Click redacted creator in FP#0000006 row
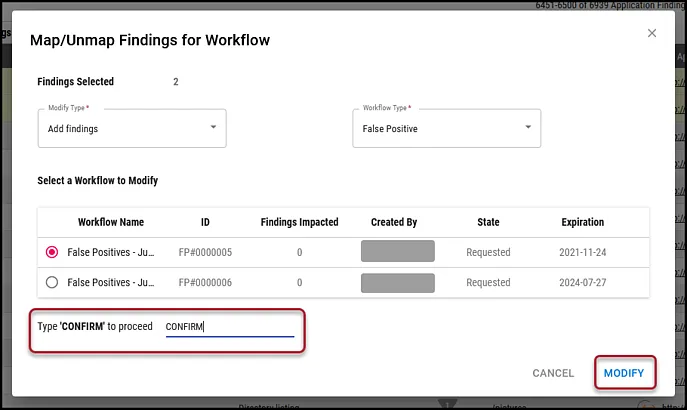The height and width of the screenshot is (410, 687). tap(398, 283)
